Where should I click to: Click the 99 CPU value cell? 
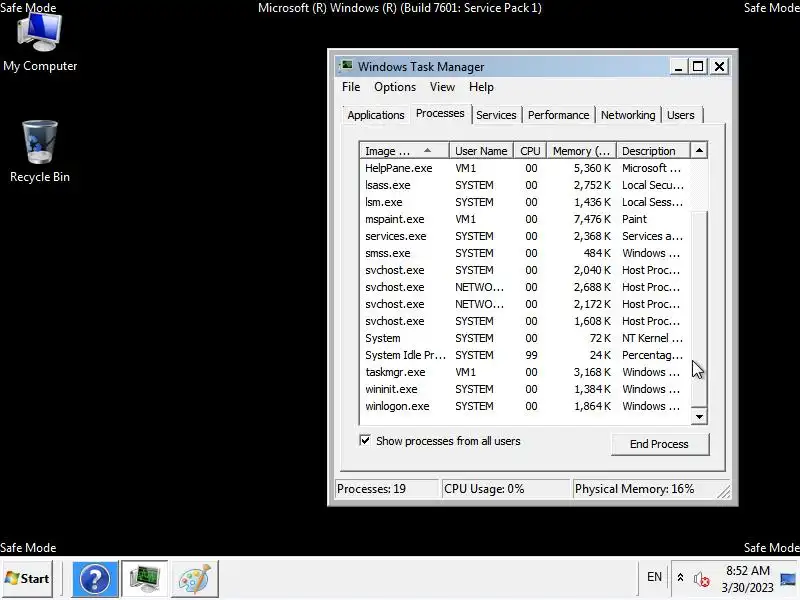coord(531,355)
